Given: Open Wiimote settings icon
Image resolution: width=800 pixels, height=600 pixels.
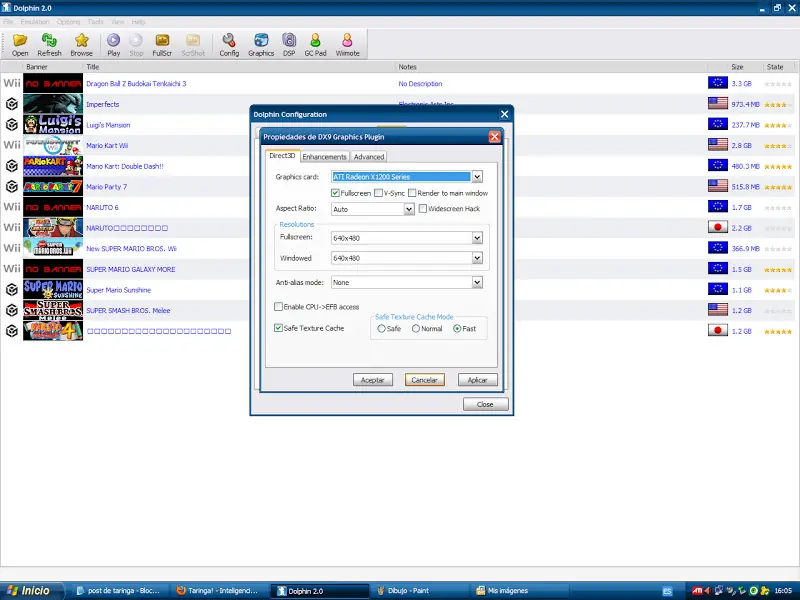Looking at the screenshot, I should 347,44.
